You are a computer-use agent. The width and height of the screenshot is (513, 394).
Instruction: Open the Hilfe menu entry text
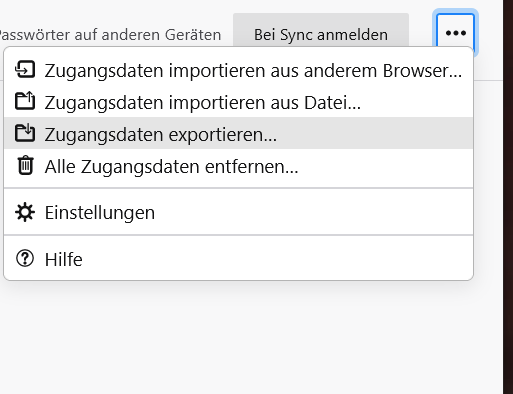pos(63,259)
